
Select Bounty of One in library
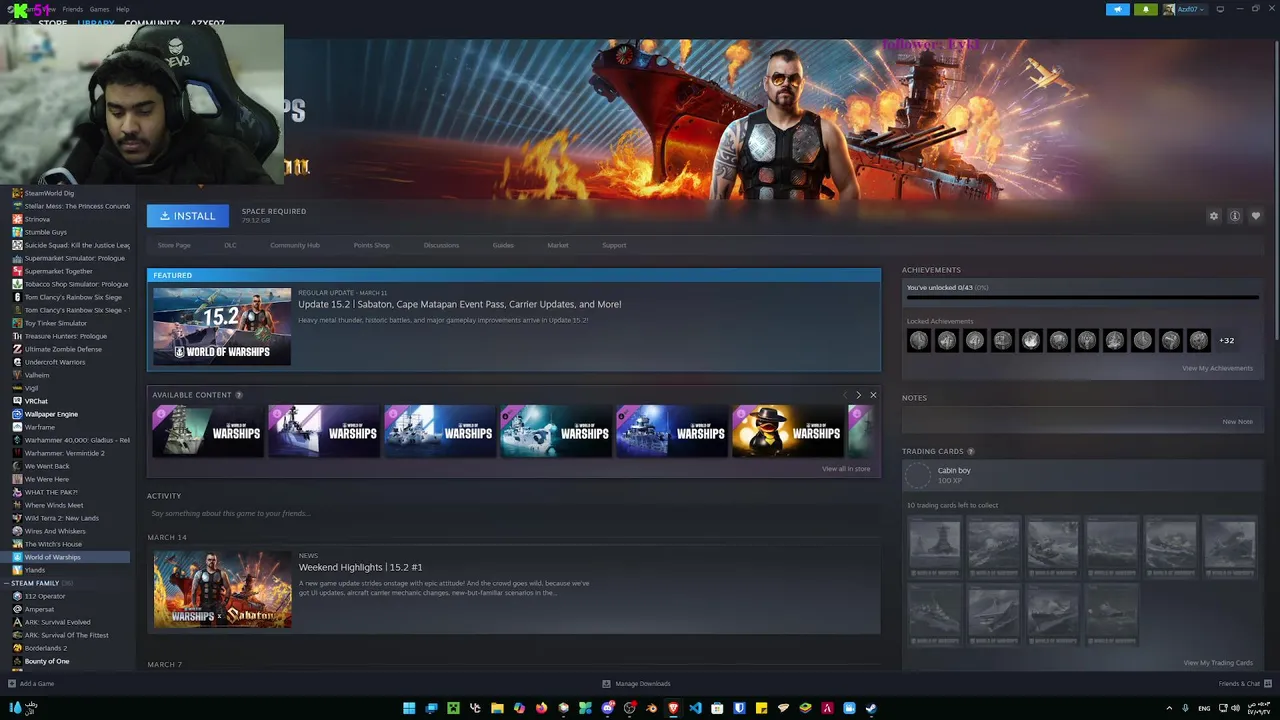(x=47, y=661)
